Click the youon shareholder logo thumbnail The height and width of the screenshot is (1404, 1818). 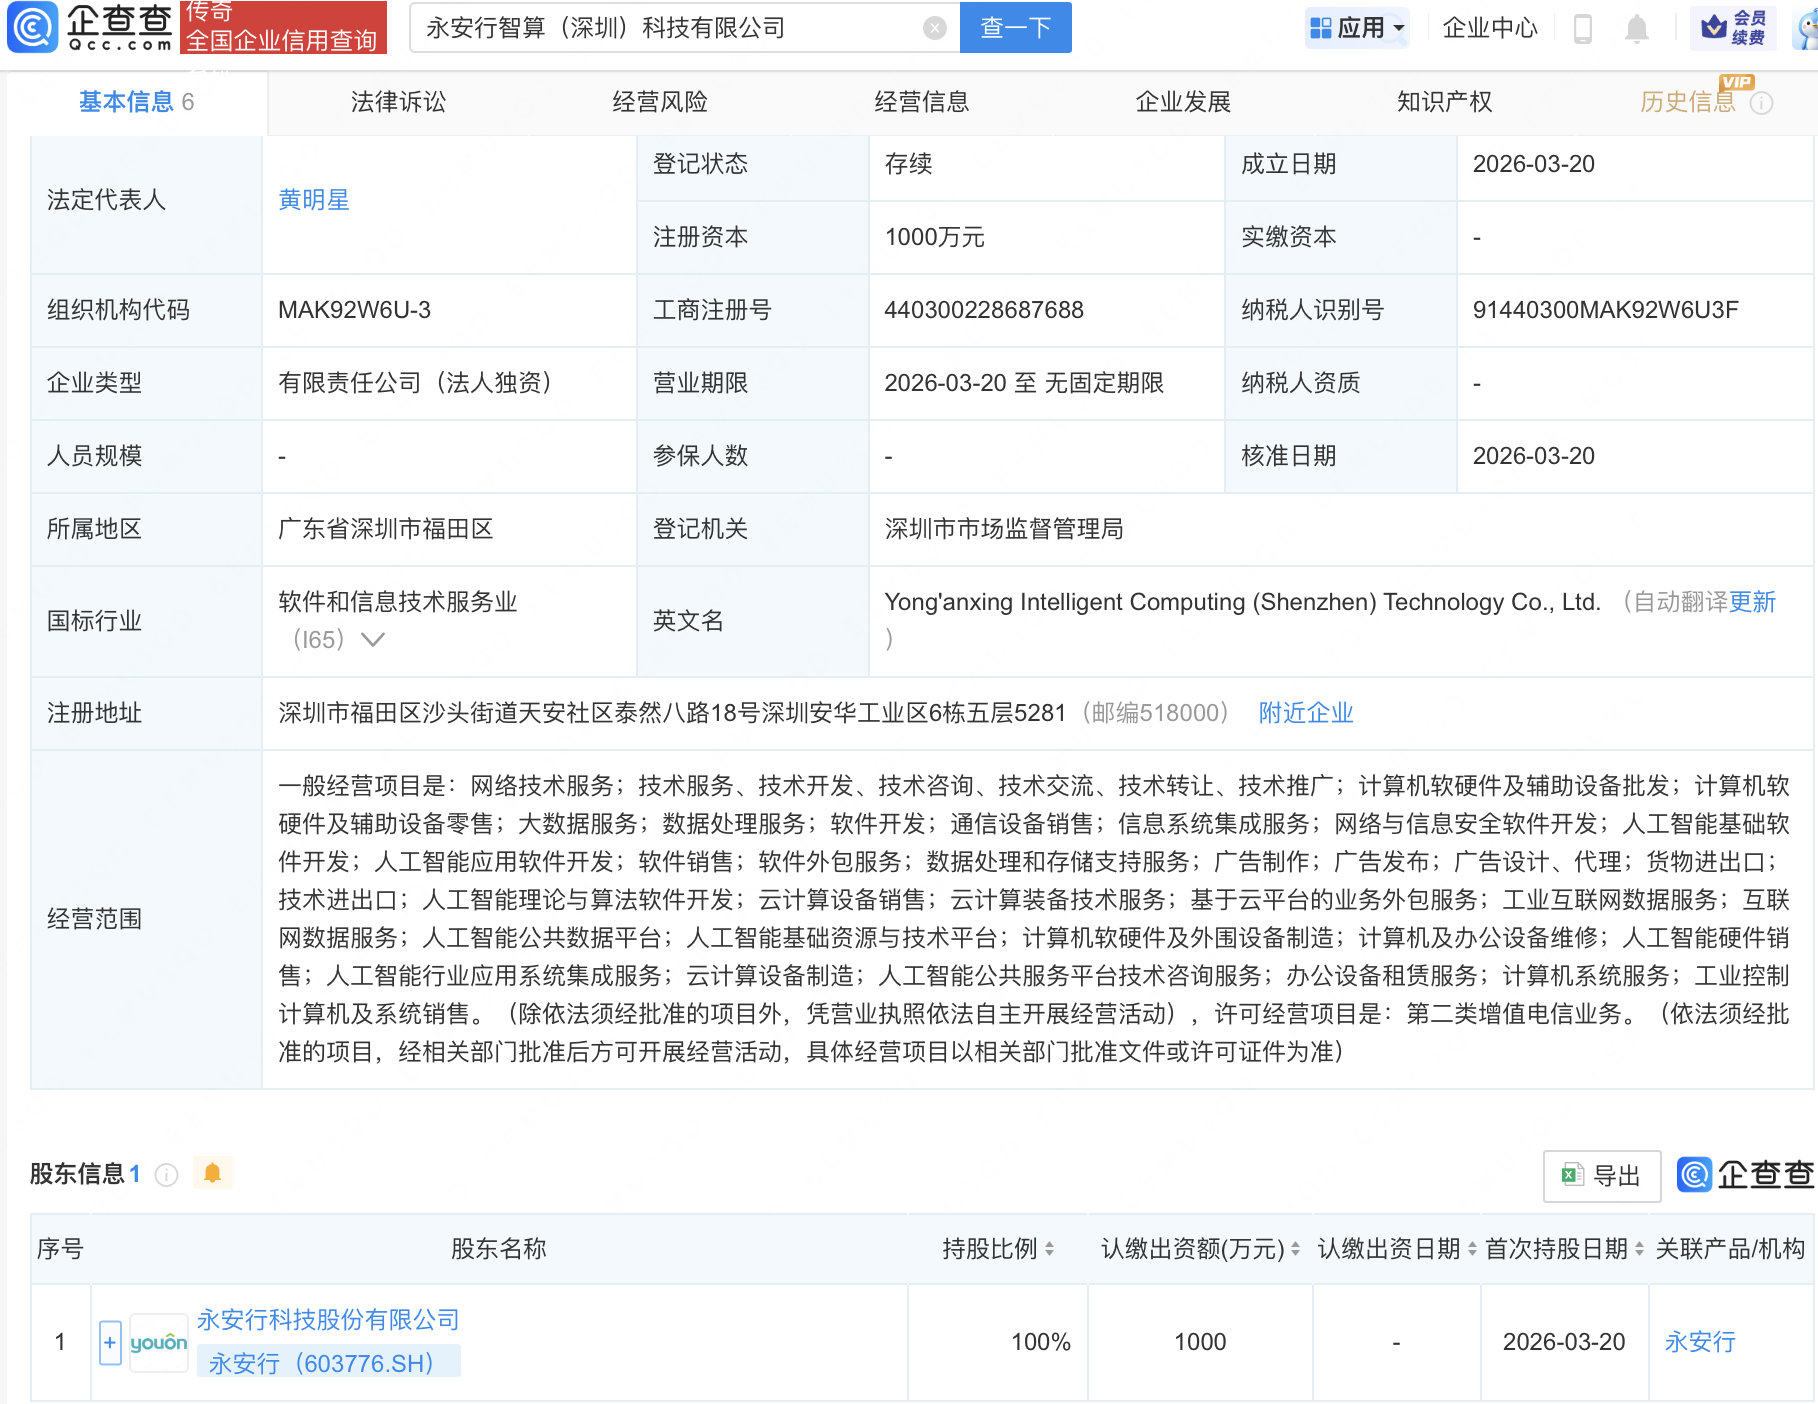158,1342
